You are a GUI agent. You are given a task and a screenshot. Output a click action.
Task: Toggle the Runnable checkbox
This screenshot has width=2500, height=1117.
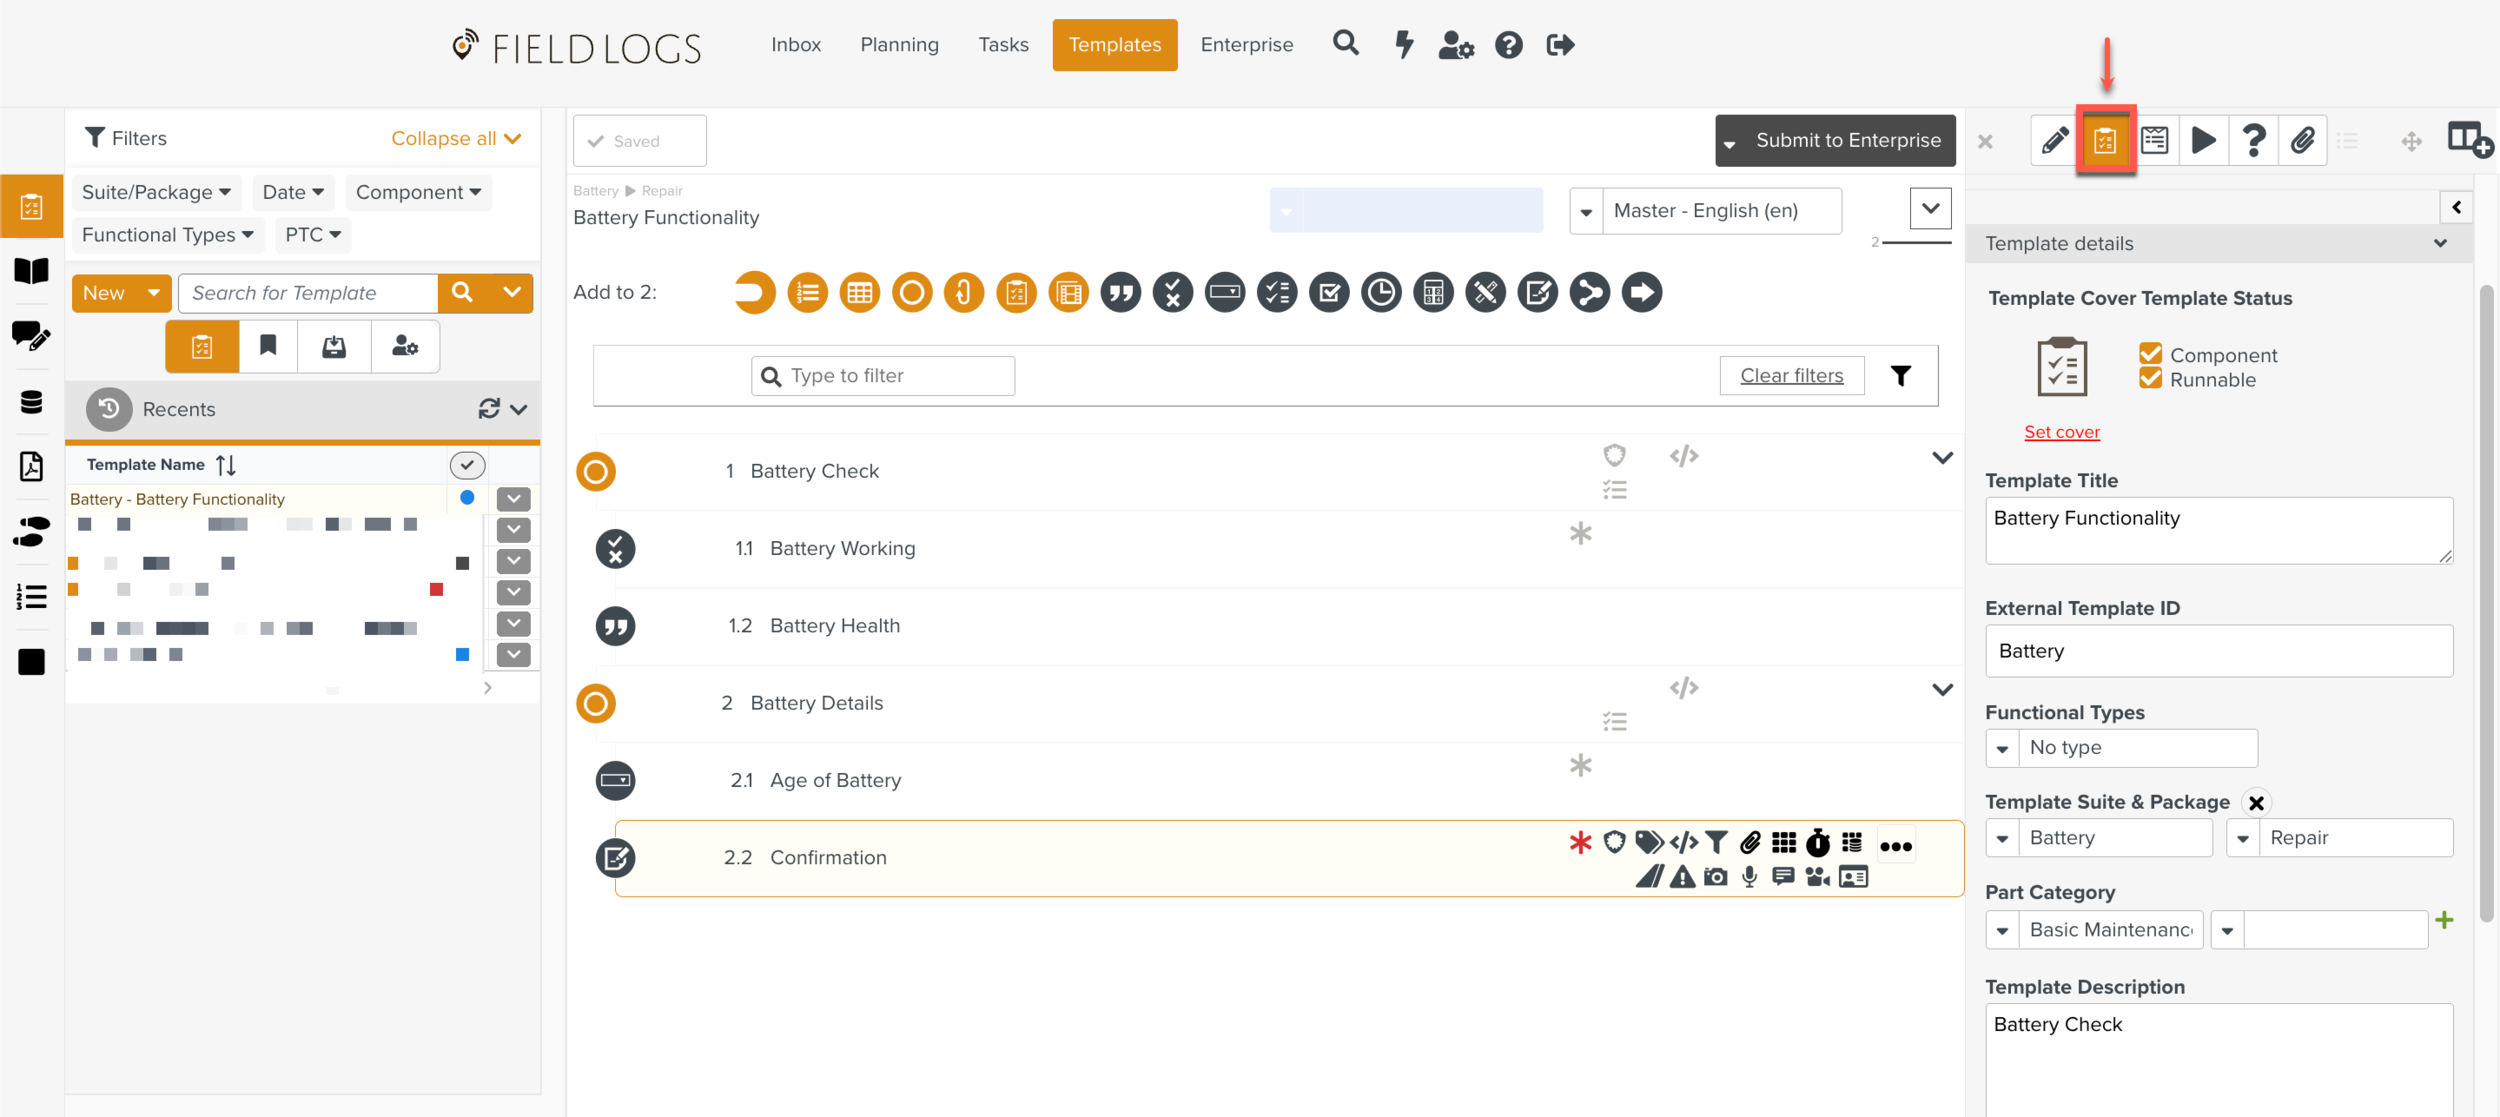click(x=2150, y=378)
